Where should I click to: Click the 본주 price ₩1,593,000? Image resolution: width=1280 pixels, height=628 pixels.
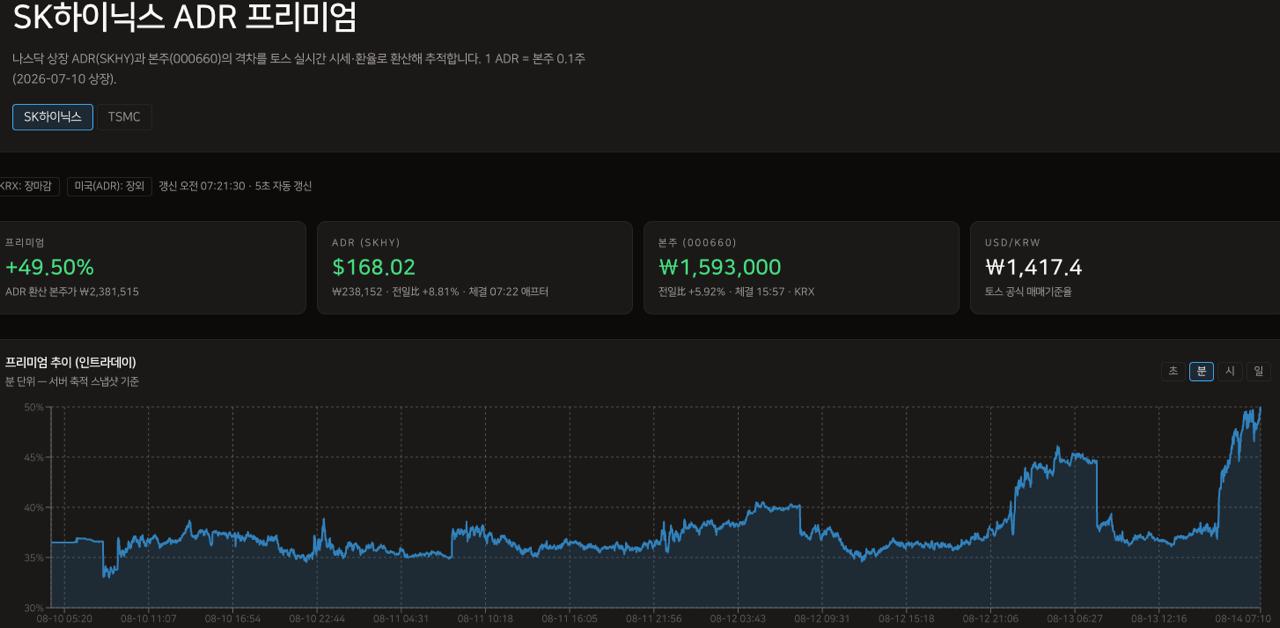pos(720,267)
